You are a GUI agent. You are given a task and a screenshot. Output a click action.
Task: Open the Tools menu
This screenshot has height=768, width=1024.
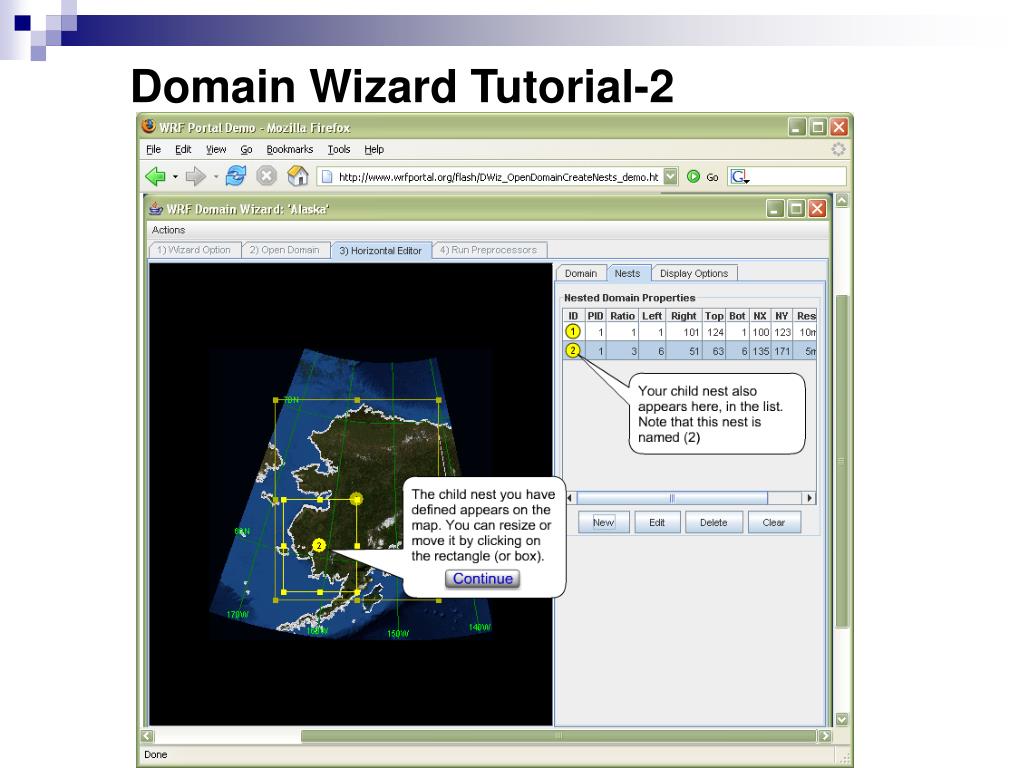pyautogui.click(x=339, y=150)
